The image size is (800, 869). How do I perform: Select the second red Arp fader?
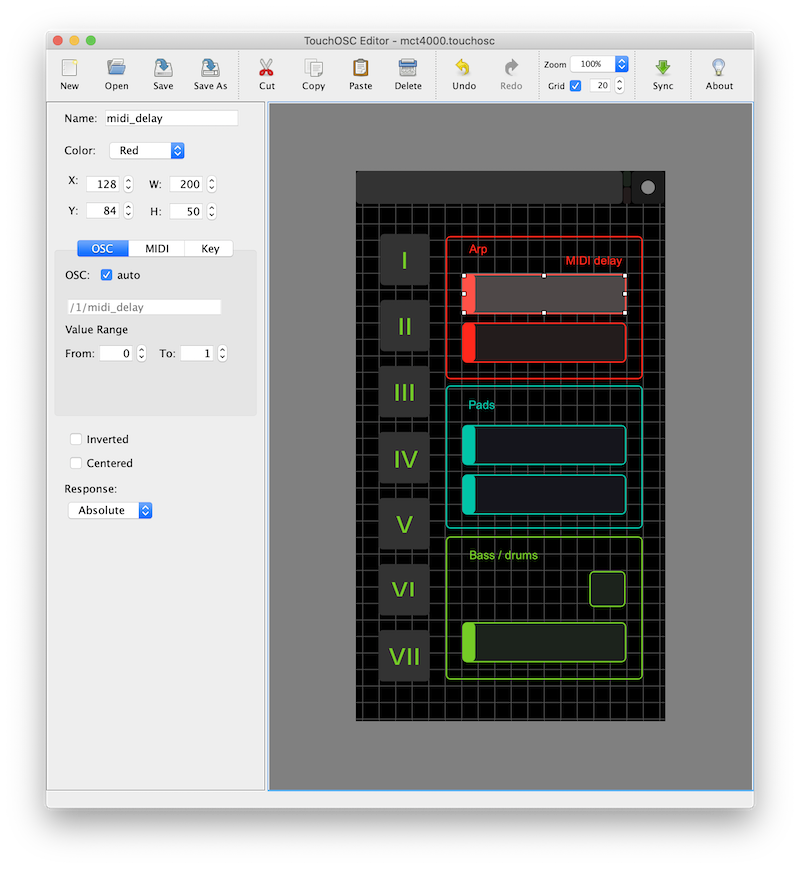click(544, 343)
